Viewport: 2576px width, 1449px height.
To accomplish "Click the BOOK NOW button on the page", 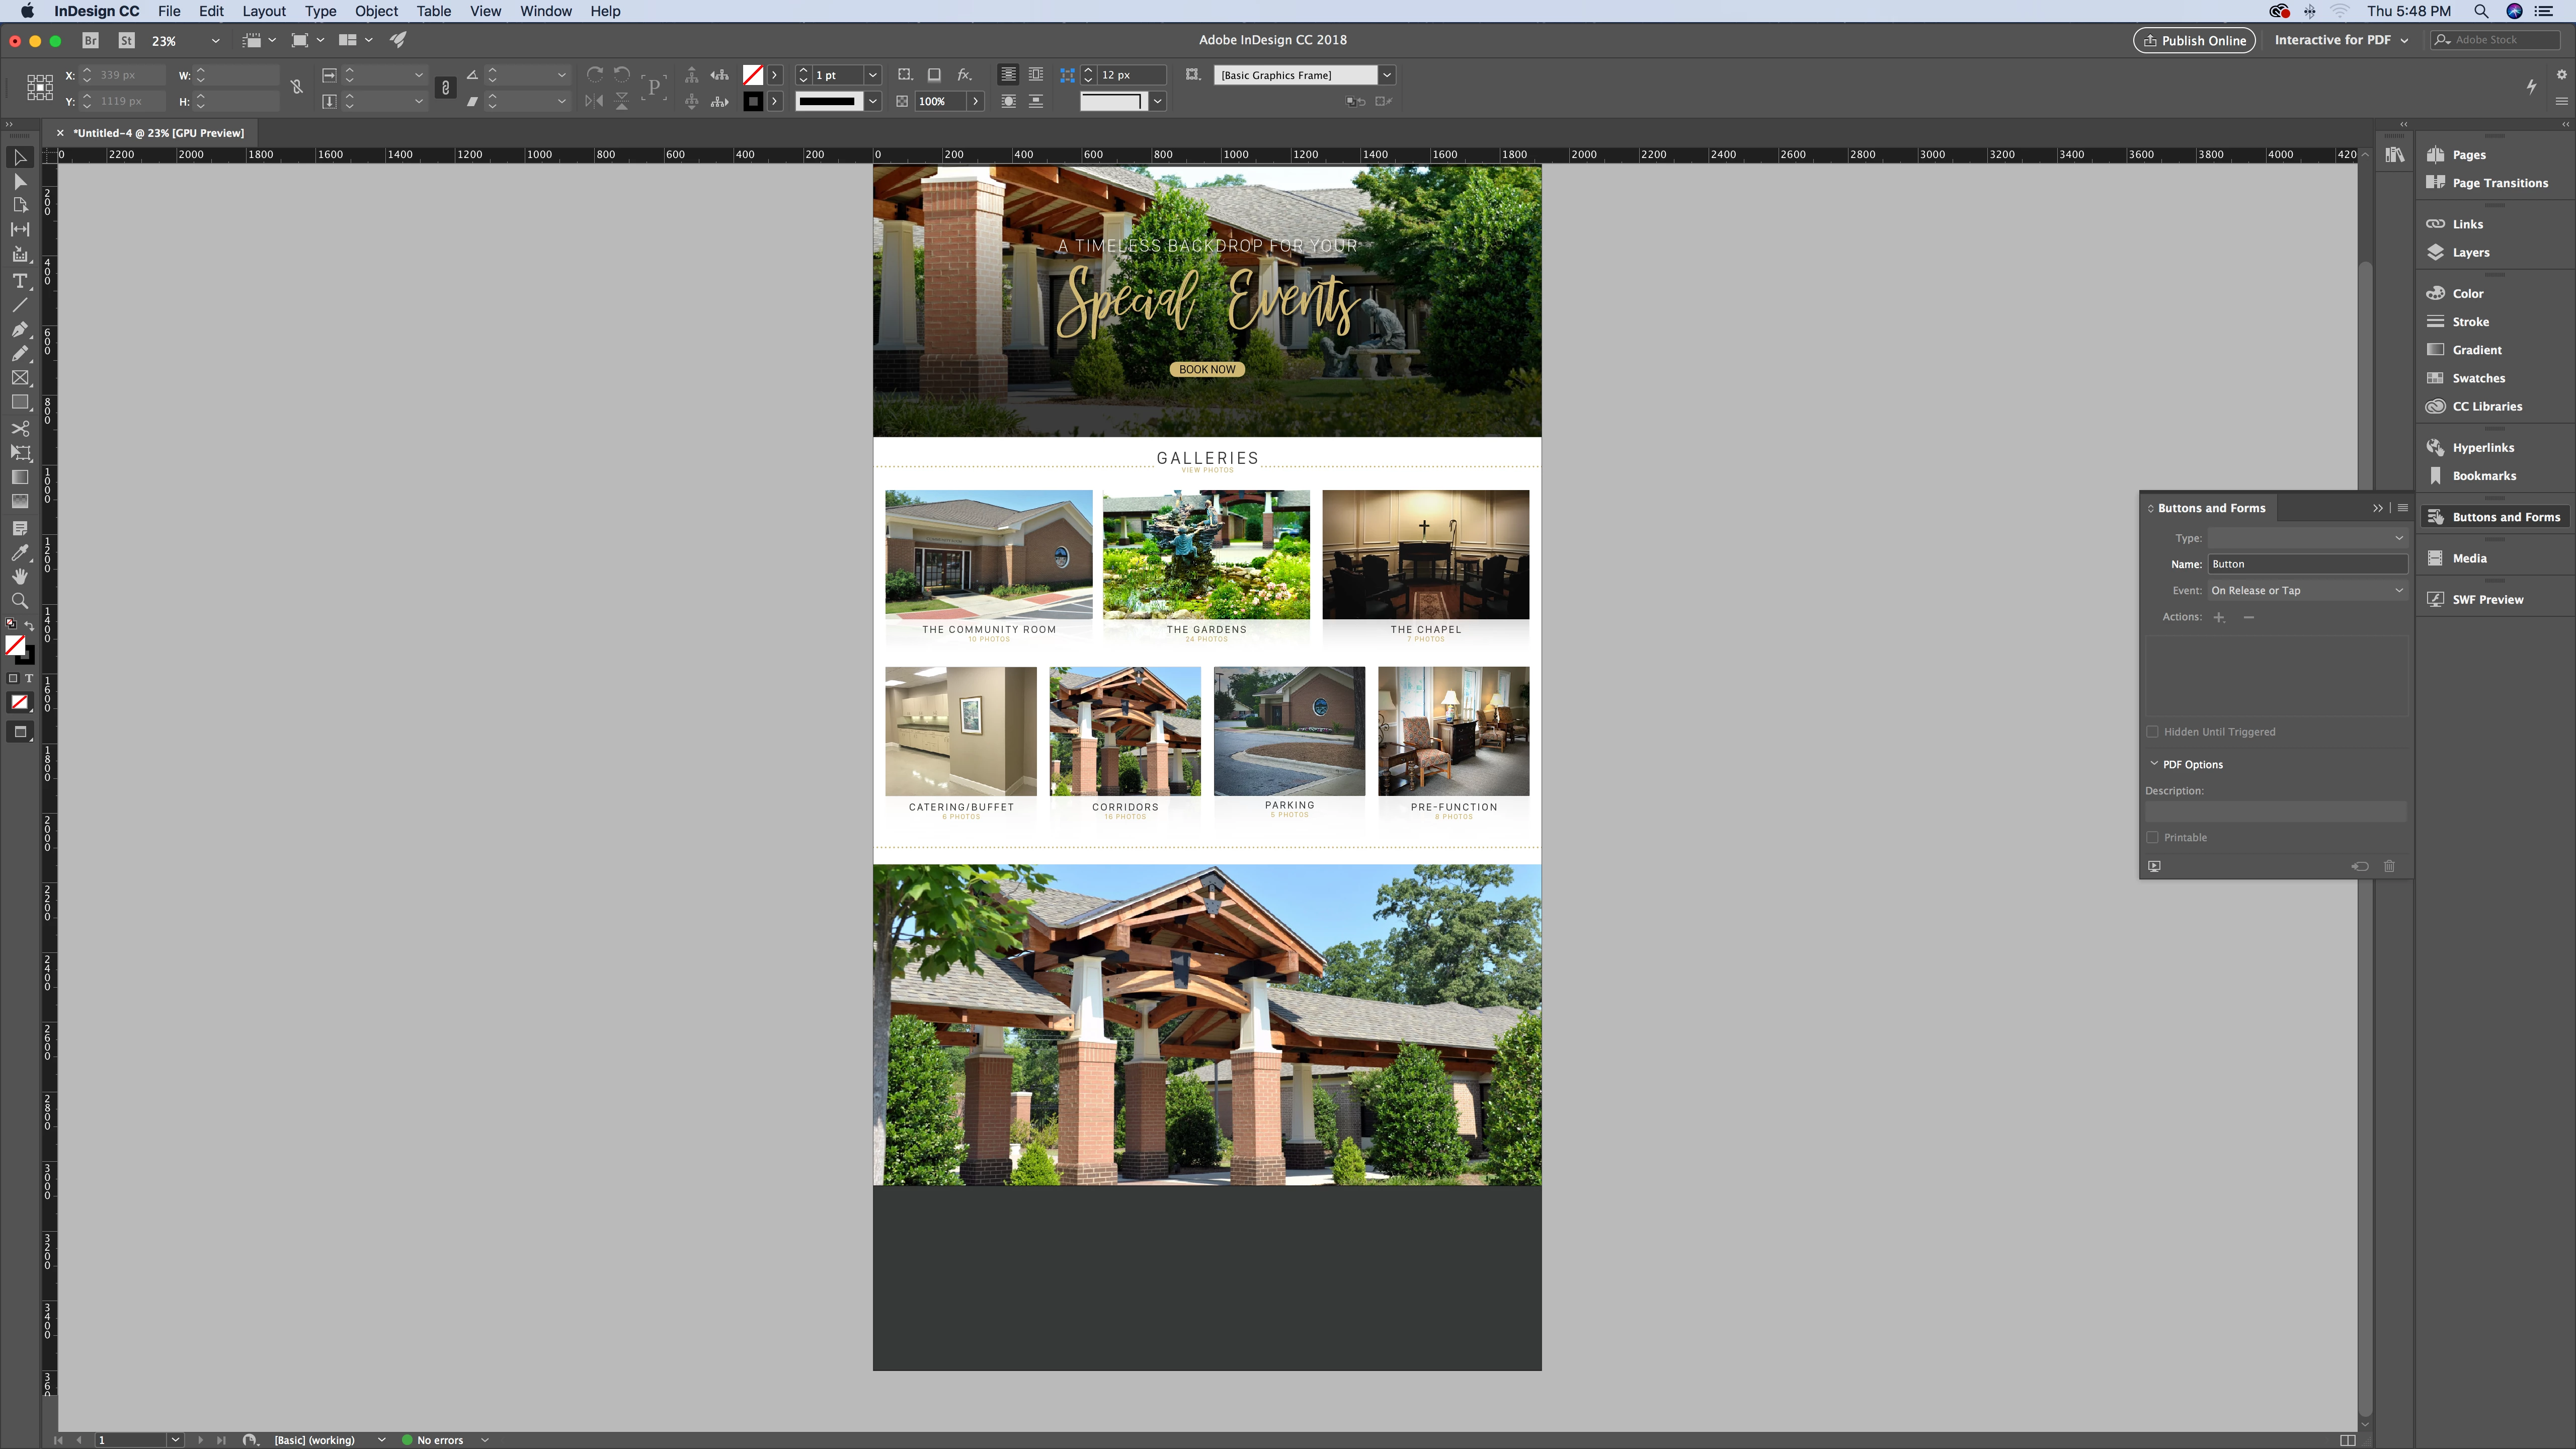I will point(1206,369).
